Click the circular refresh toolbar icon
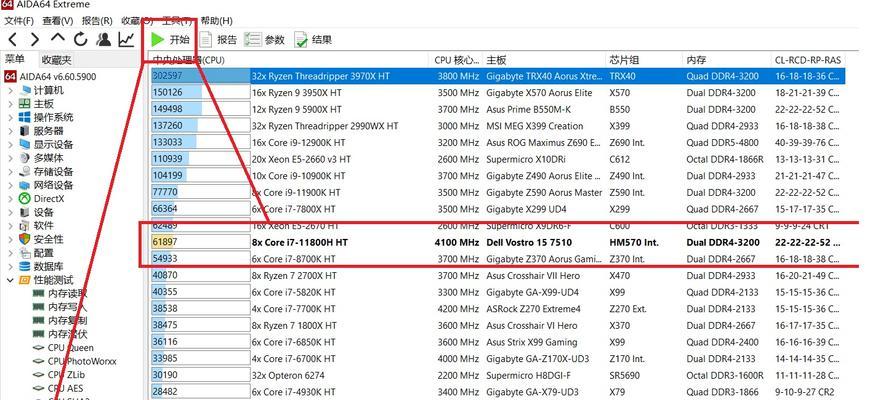This screenshot has height=400, width=878. pos(81,39)
